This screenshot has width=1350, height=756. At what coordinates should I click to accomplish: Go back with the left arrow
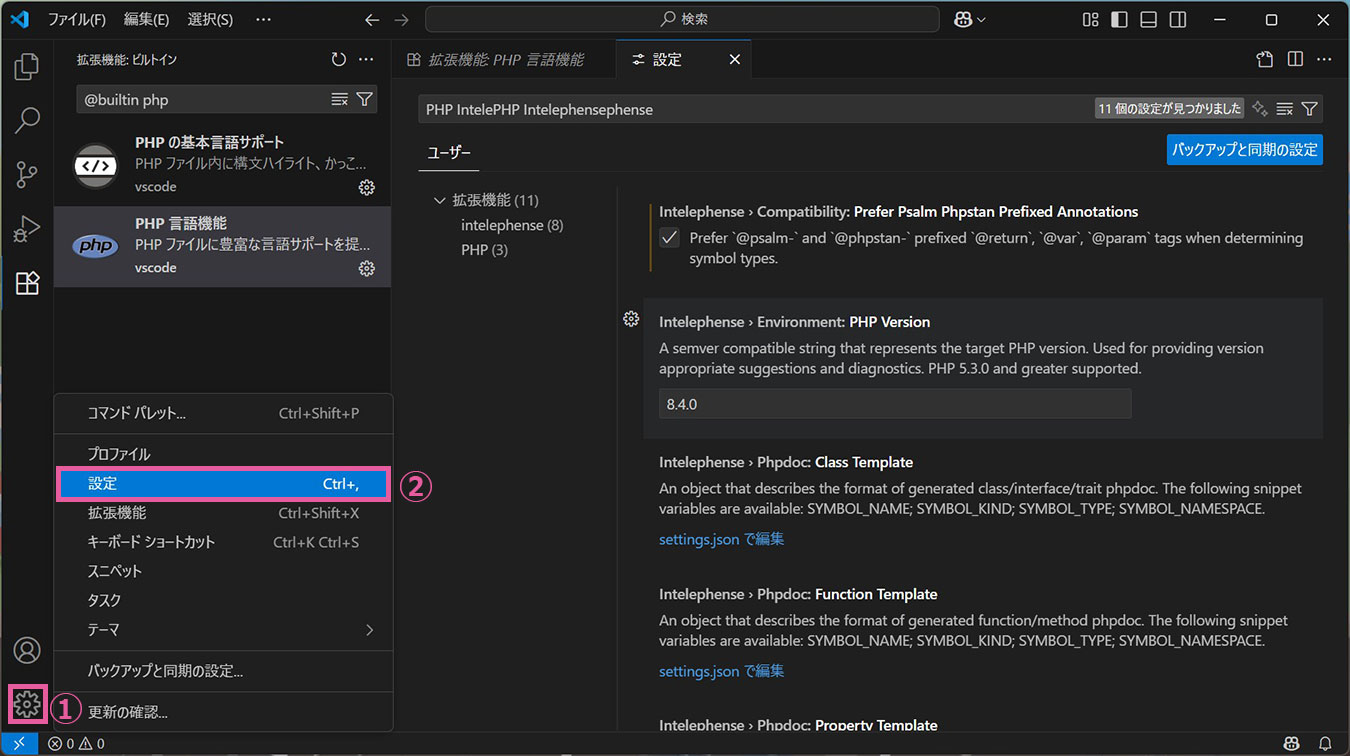(372, 20)
